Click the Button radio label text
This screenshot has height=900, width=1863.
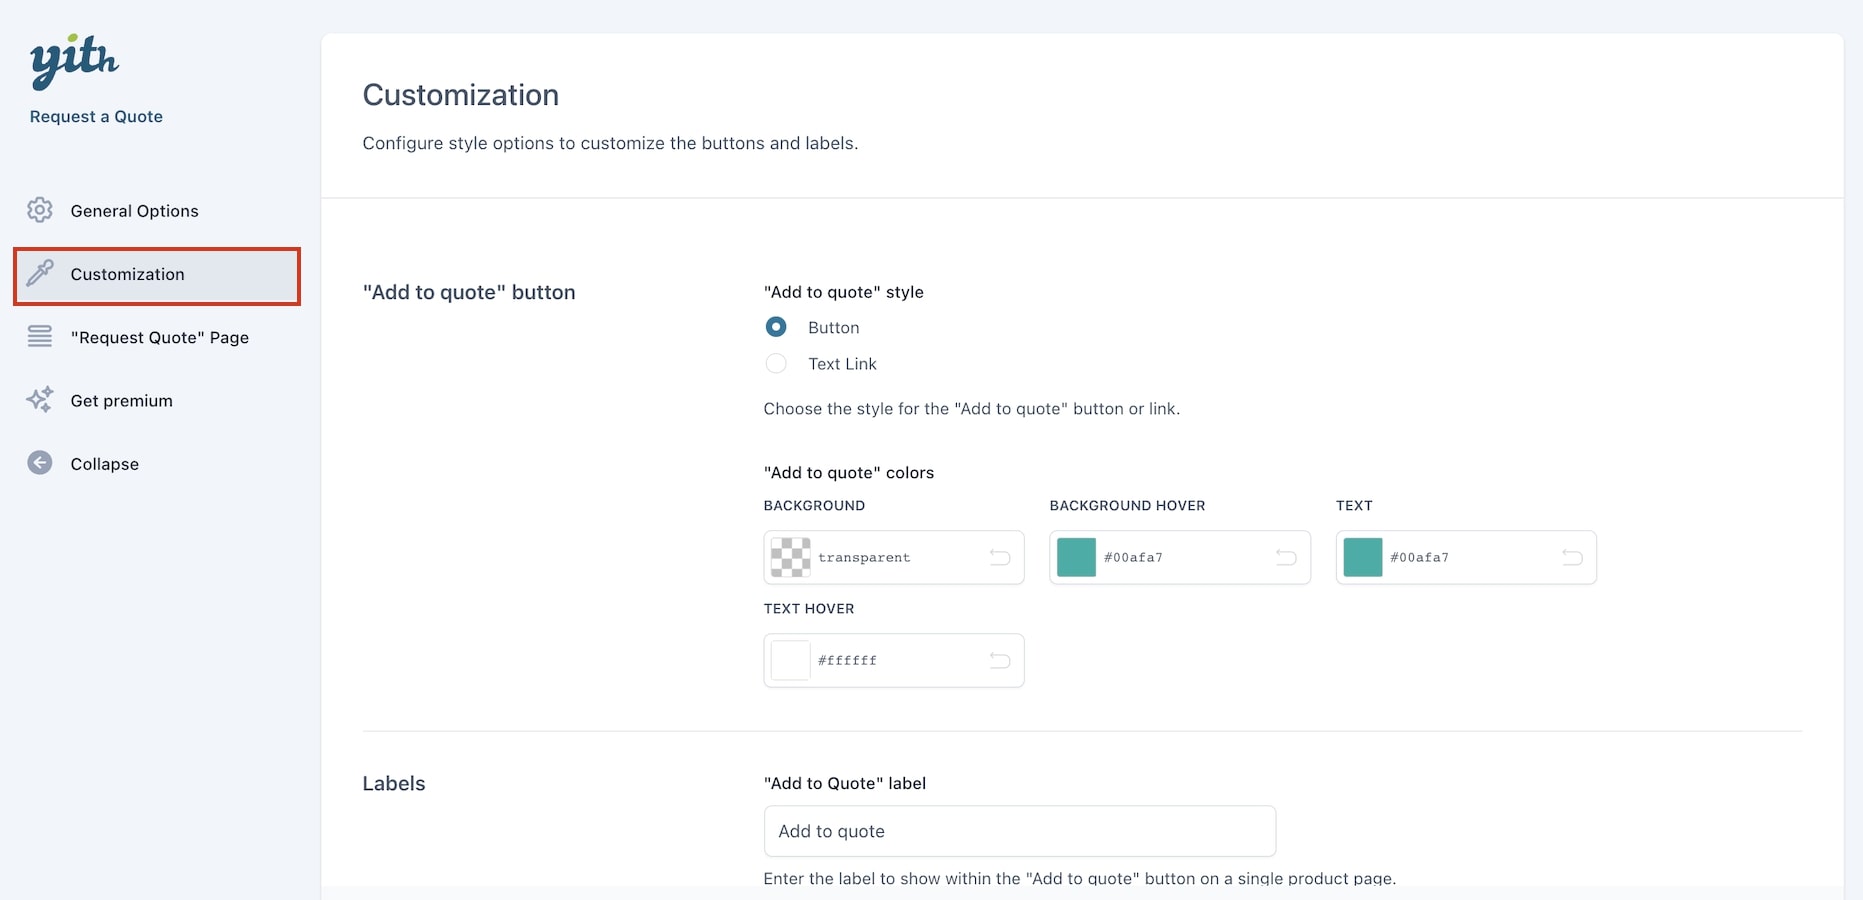tap(834, 328)
